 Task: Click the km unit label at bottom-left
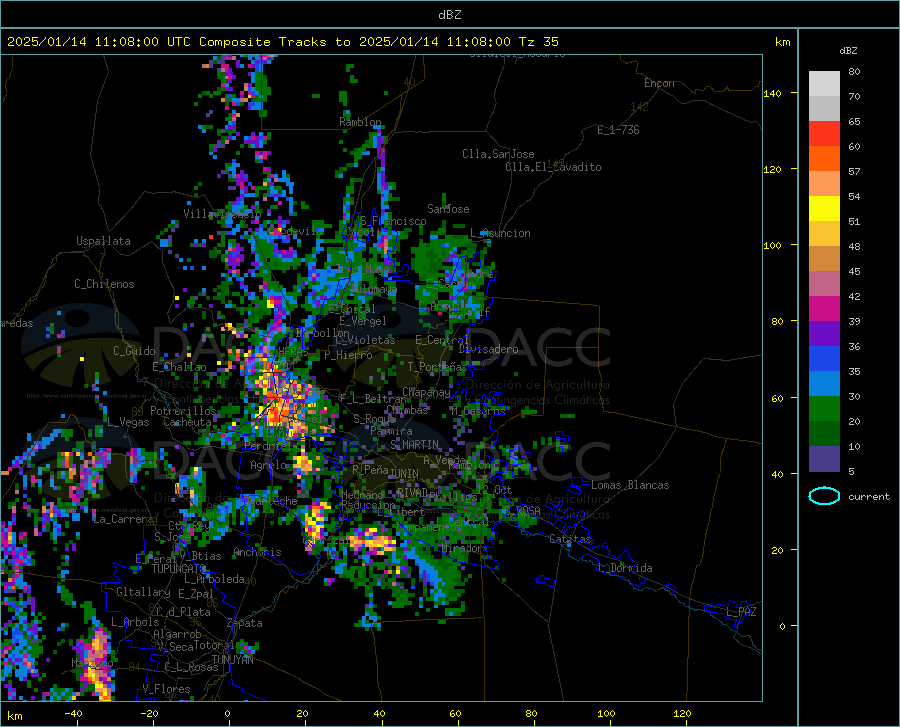pyautogui.click(x=14, y=716)
